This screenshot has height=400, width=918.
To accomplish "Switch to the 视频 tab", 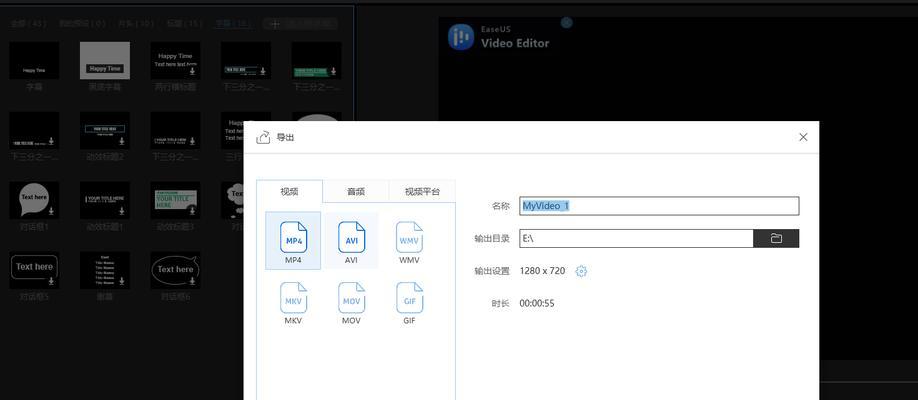I will 289,192.
